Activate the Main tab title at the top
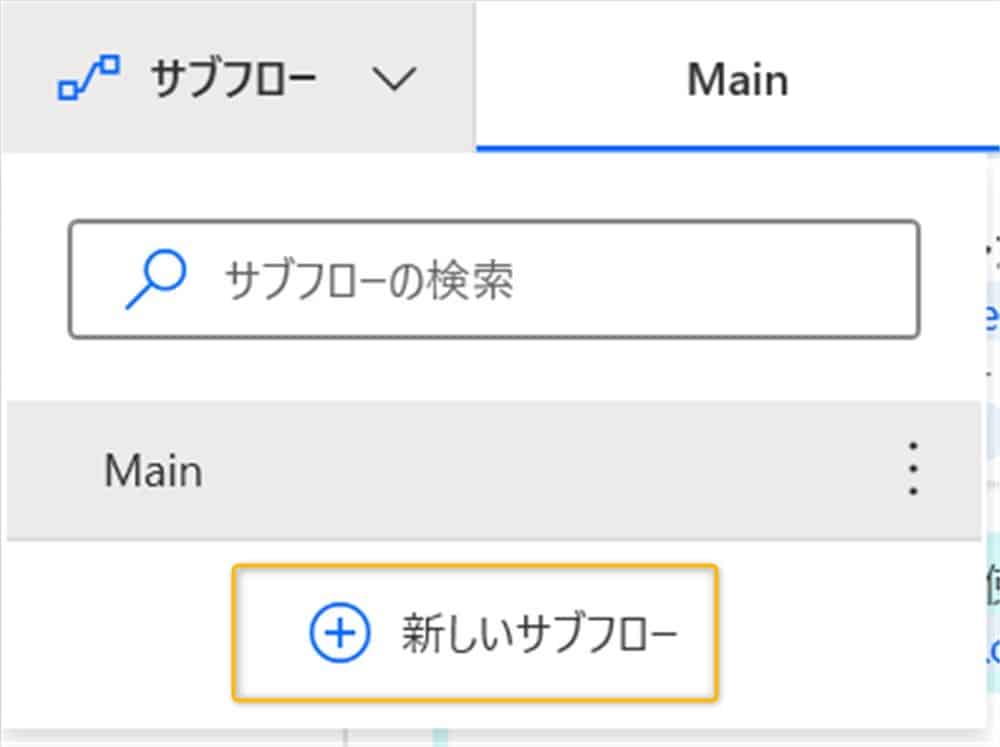The height and width of the screenshot is (747, 1000). click(x=737, y=79)
